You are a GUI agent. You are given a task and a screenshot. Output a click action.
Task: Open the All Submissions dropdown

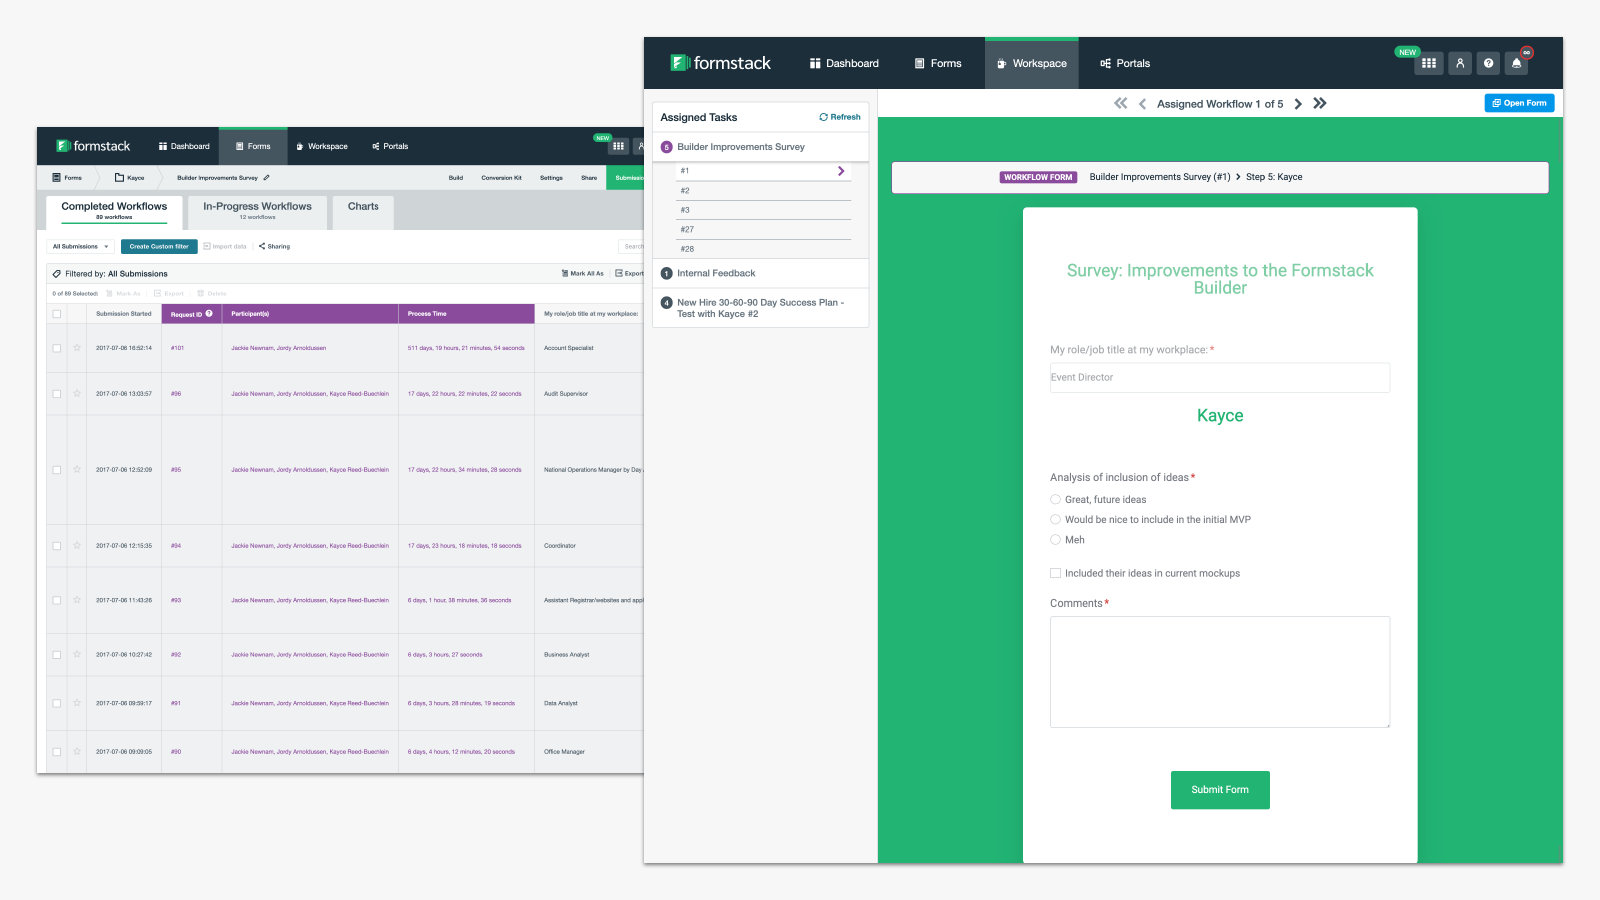coord(80,246)
